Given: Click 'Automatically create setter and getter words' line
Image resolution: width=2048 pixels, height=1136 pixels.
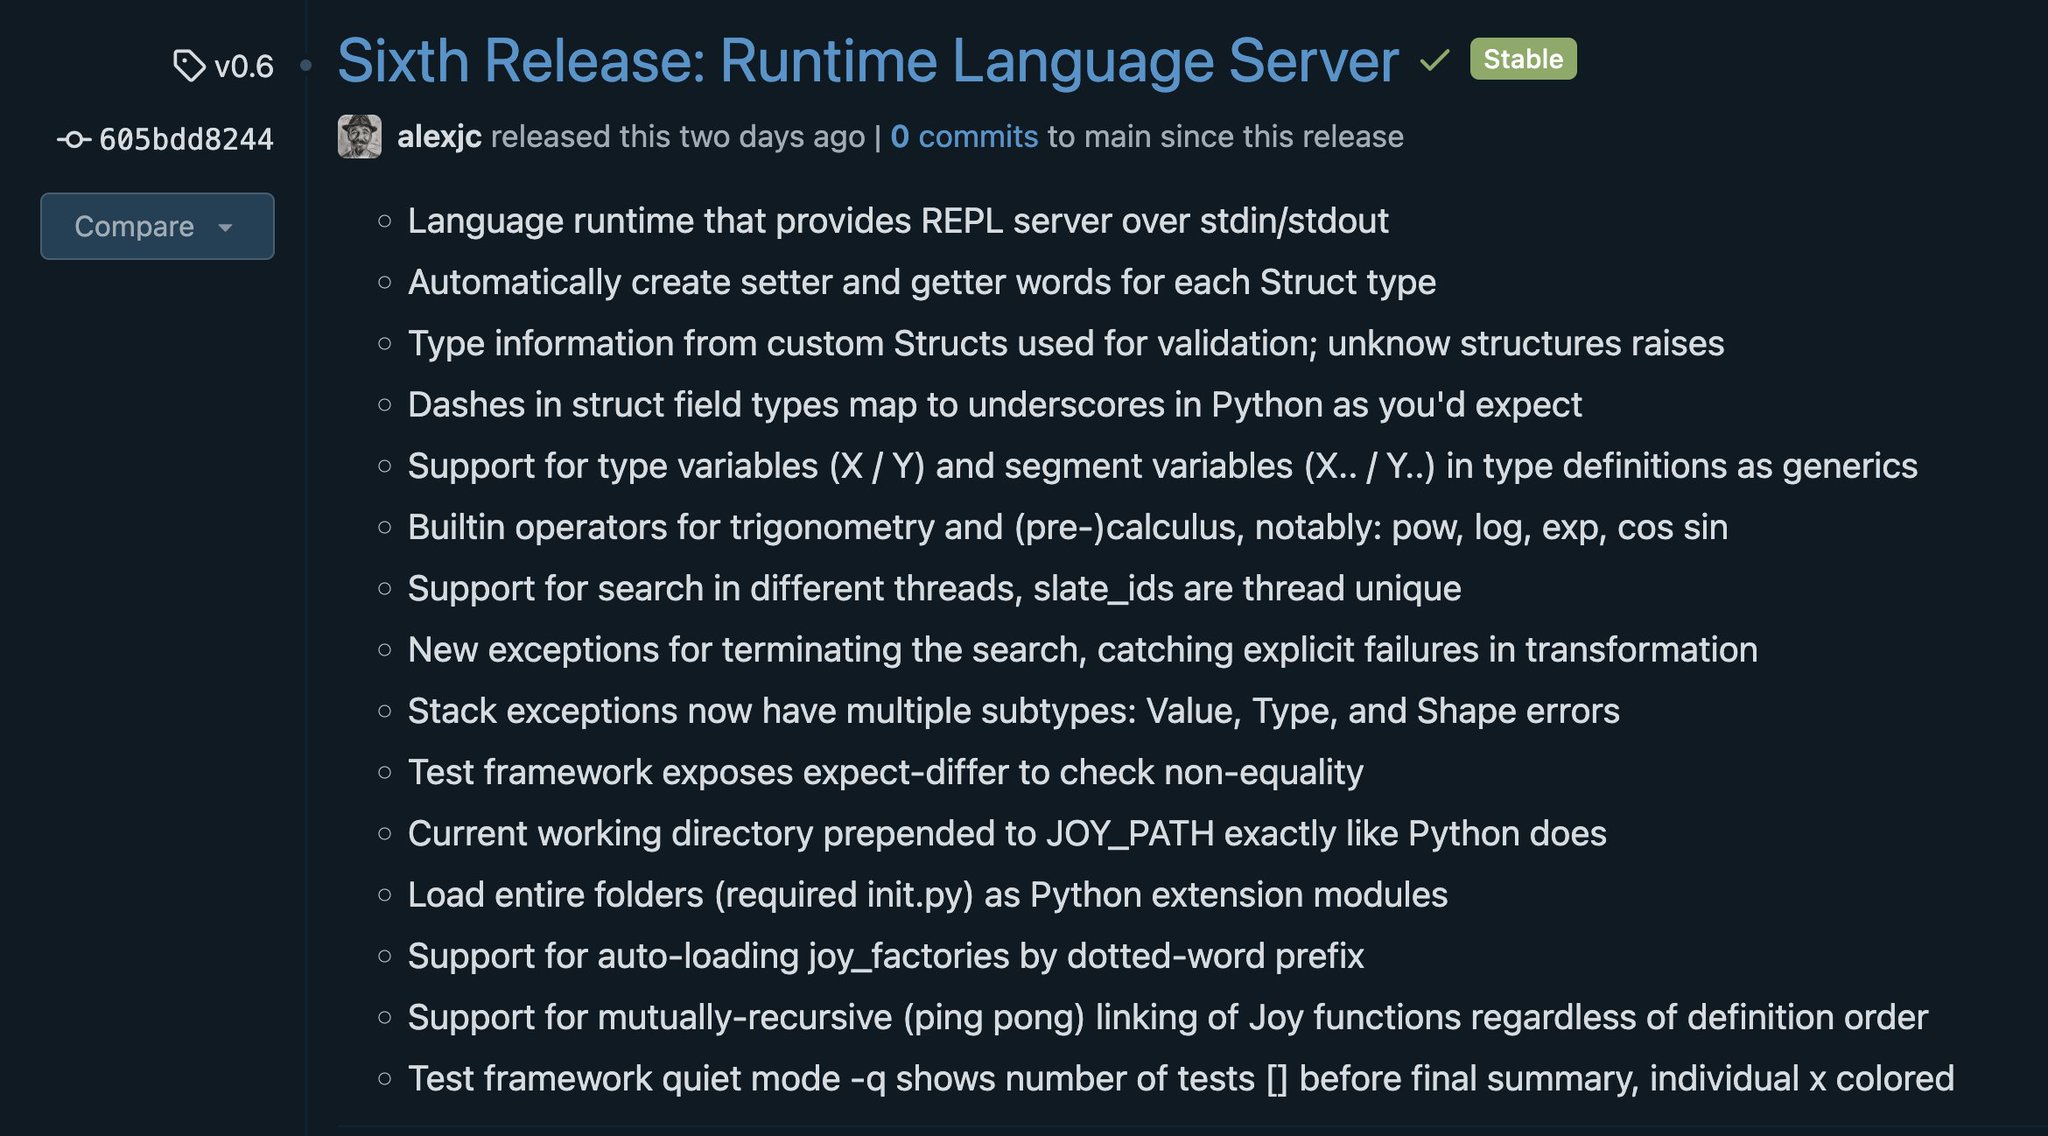Looking at the screenshot, I should click(922, 282).
